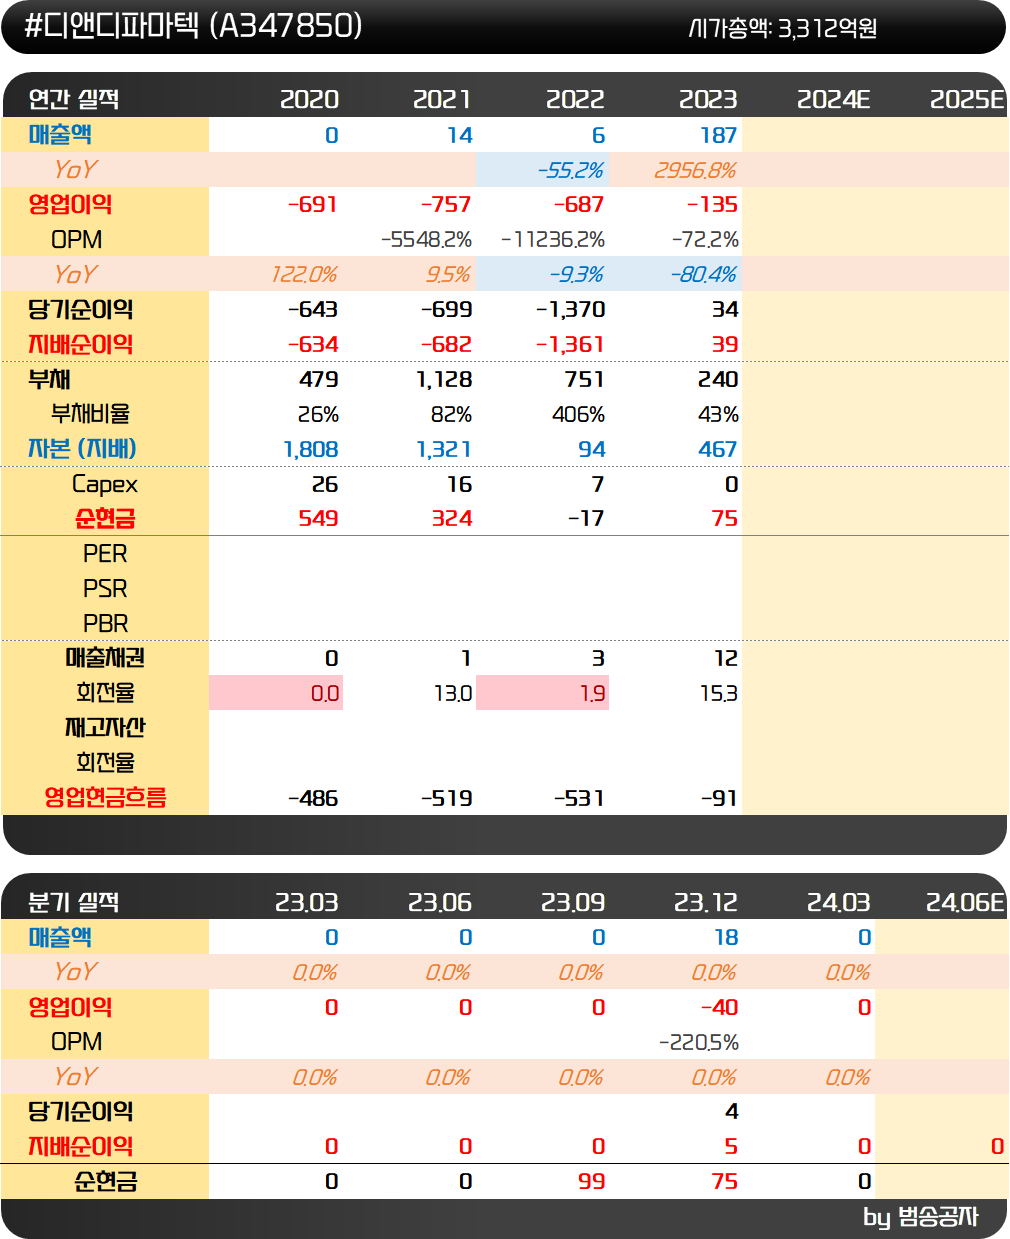Click the equity value 1,808
The image size is (1010, 1239).
[311, 449]
